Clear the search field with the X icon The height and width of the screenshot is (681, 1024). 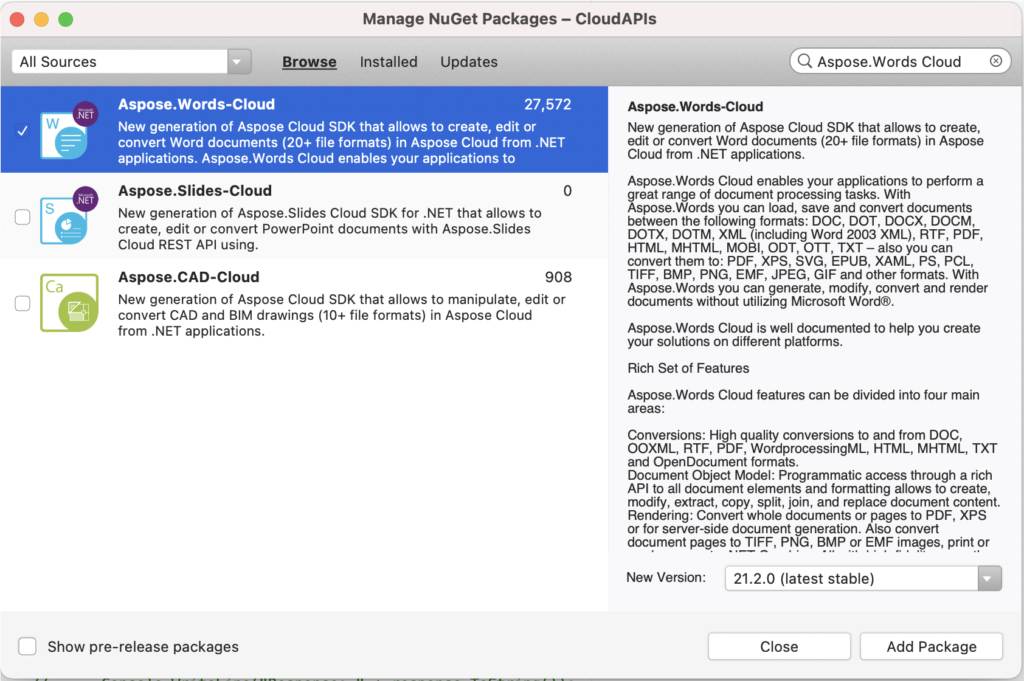pos(995,61)
